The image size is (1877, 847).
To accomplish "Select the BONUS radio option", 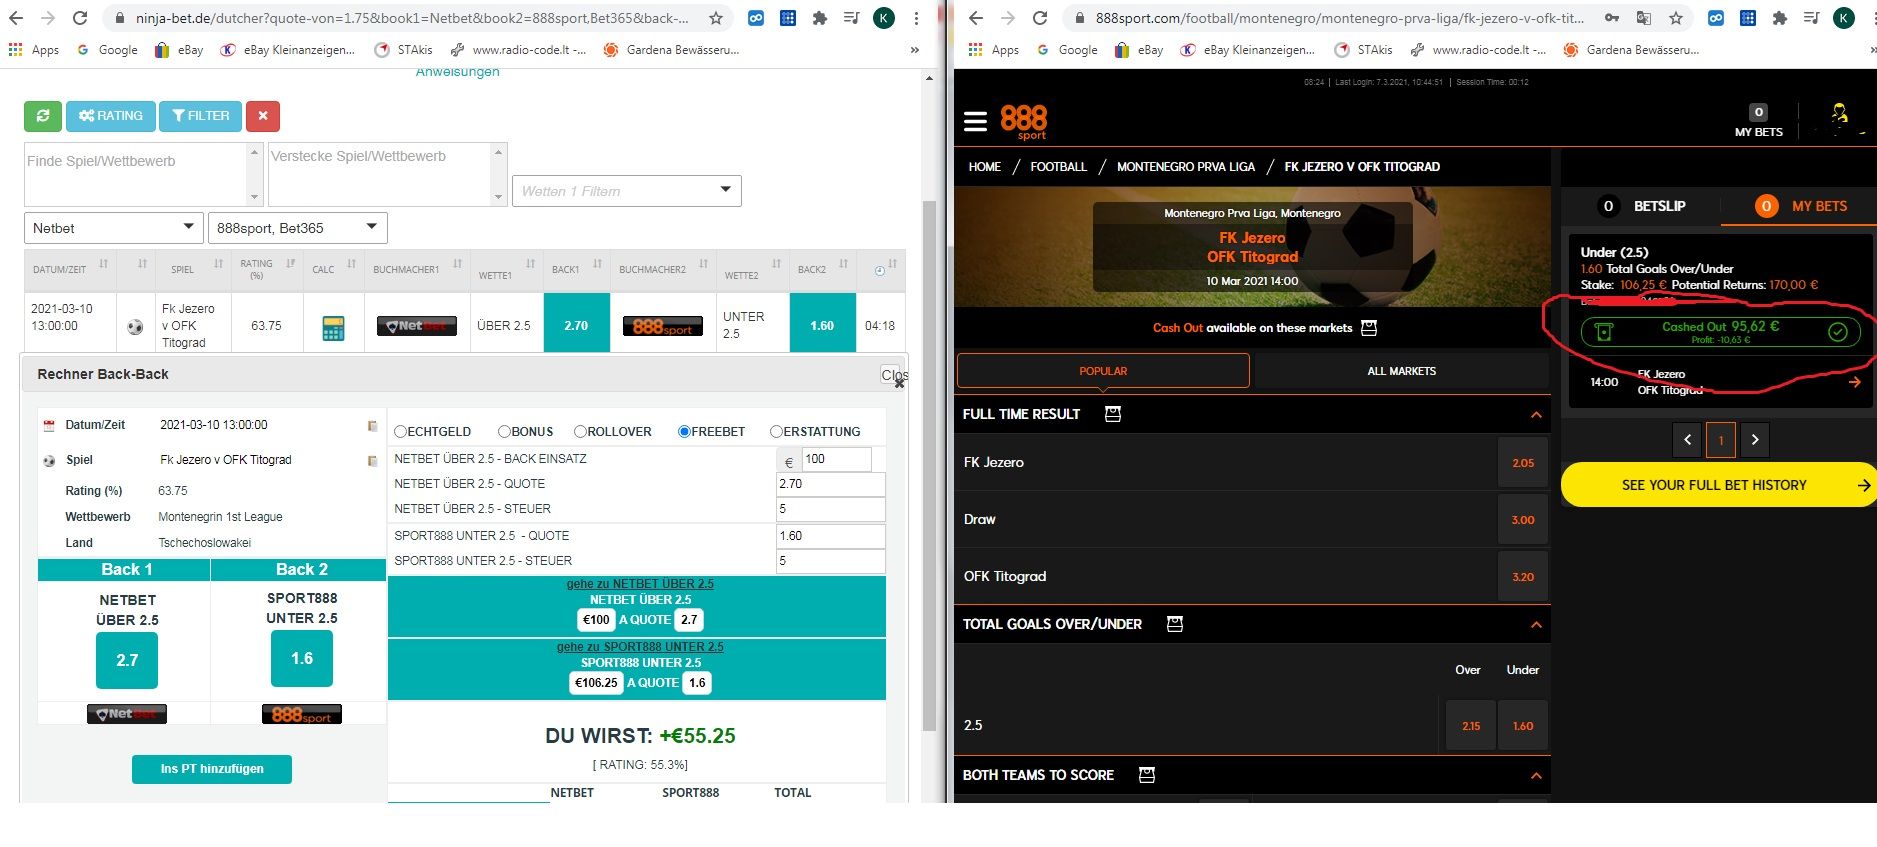I will click(x=504, y=432).
